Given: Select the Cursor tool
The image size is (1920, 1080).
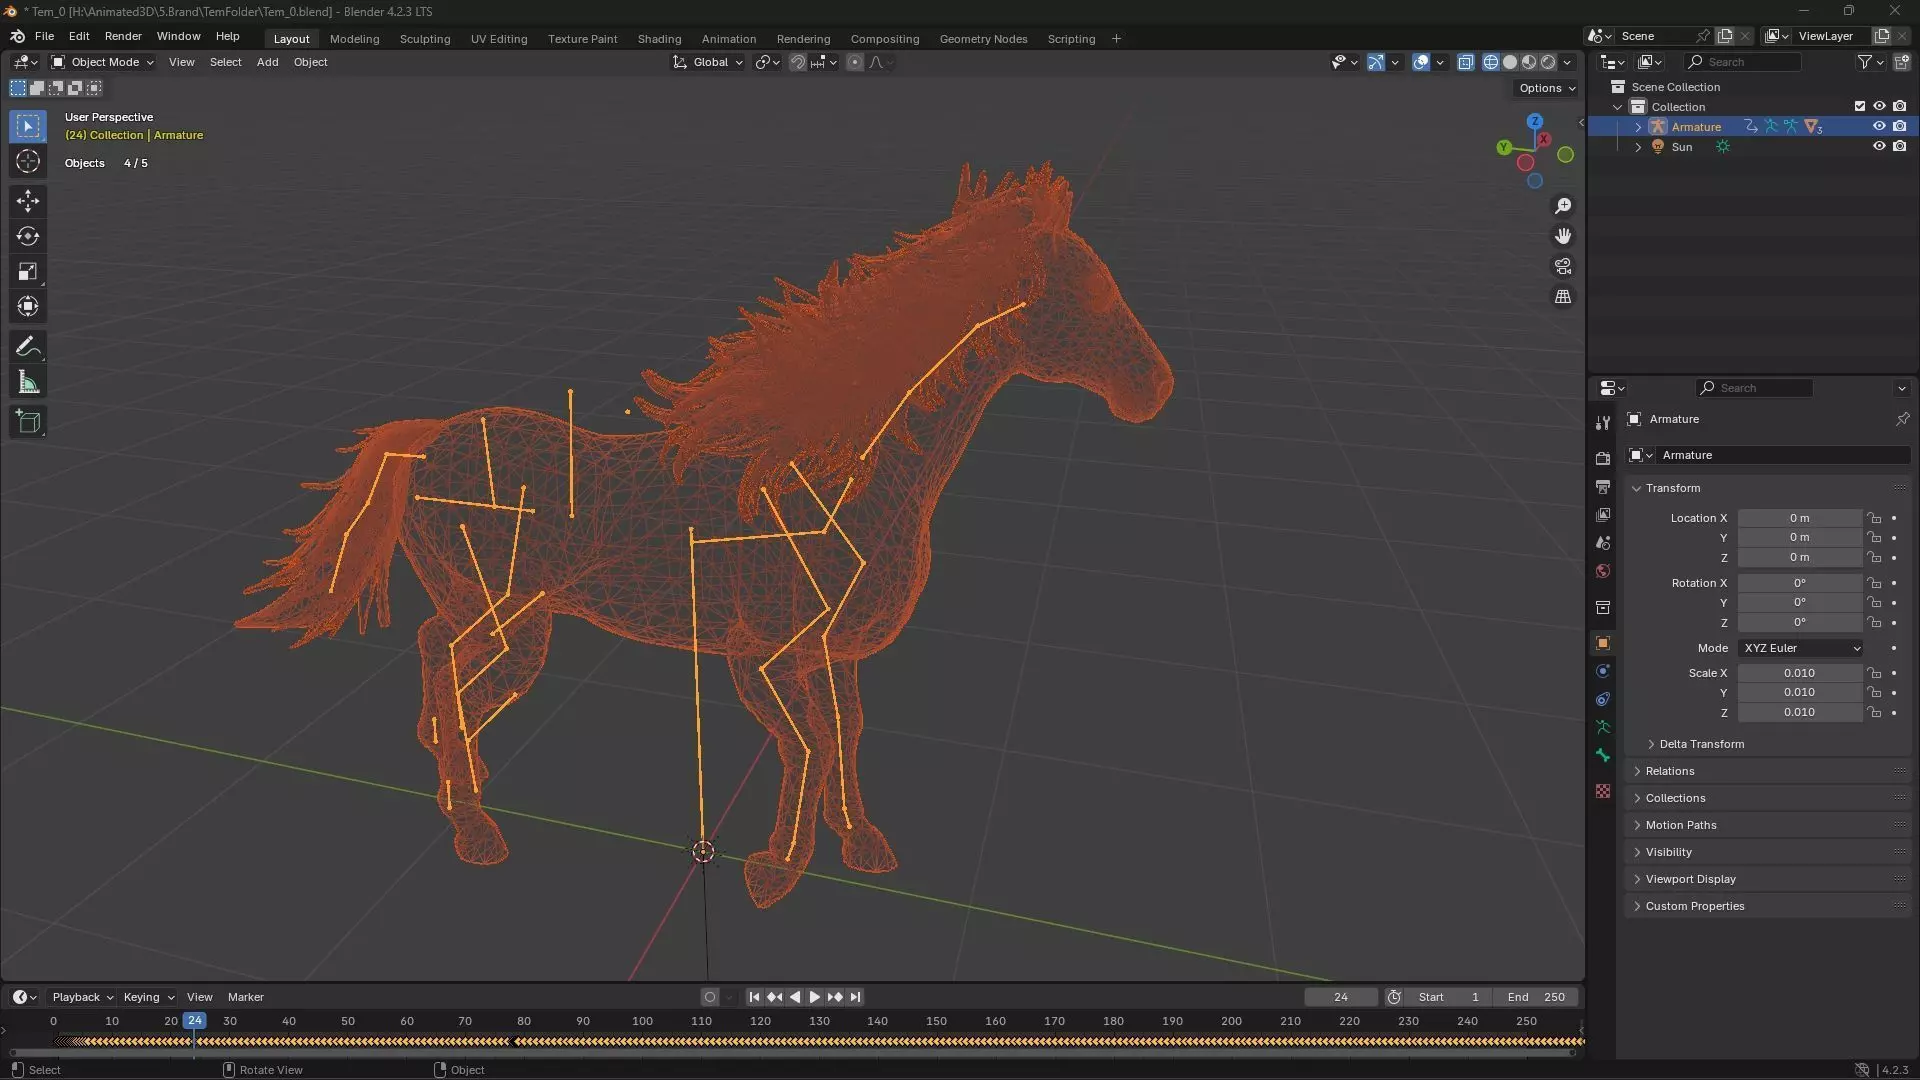Looking at the screenshot, I should coord(28,161).
